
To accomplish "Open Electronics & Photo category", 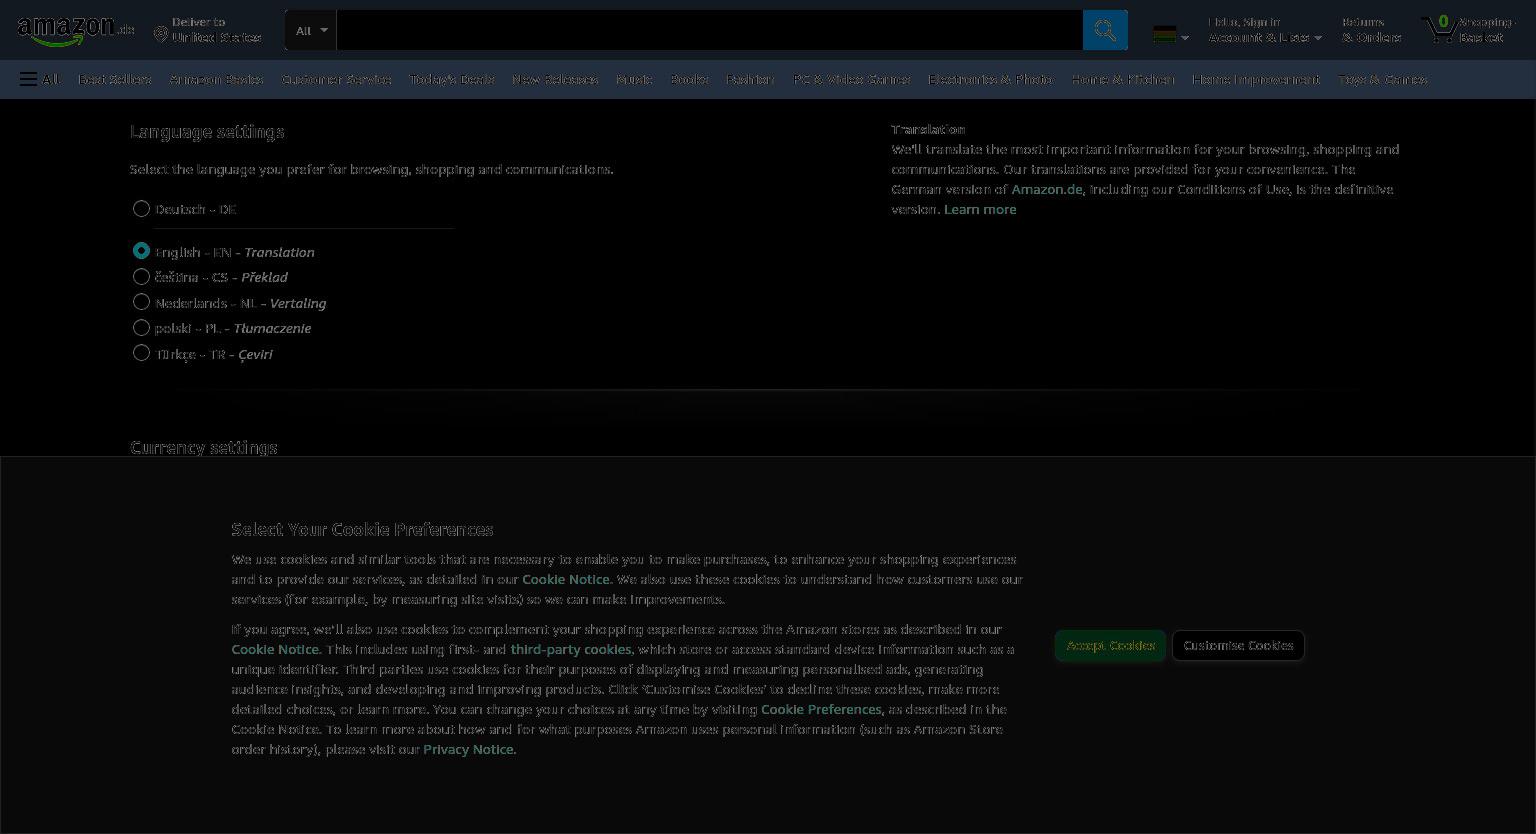I will (990, 79).
